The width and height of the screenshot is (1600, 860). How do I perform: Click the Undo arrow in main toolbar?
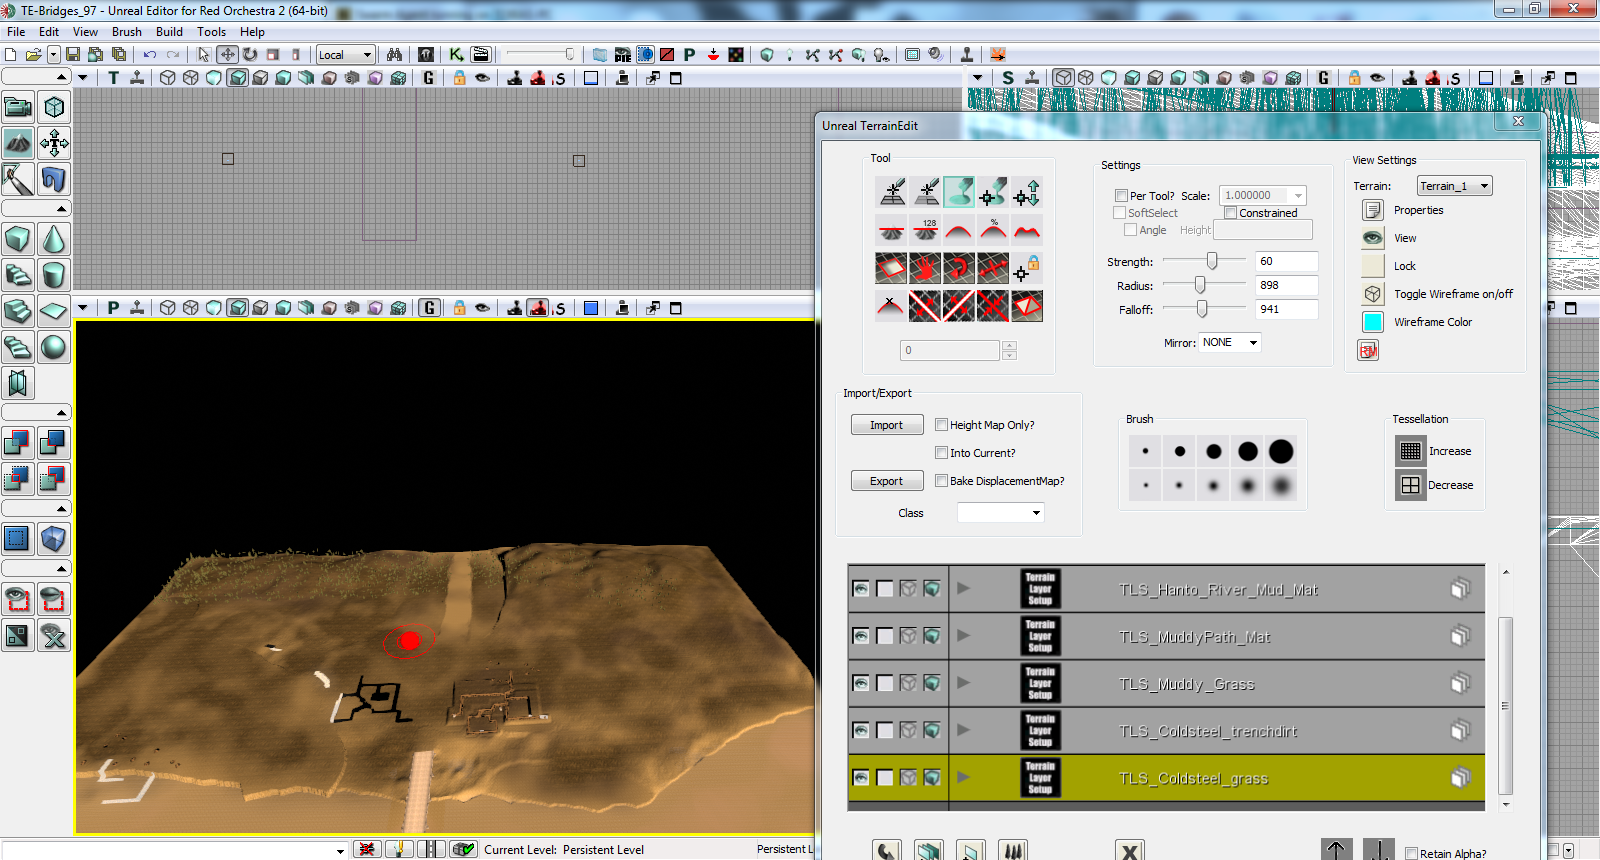coord(150,54)
